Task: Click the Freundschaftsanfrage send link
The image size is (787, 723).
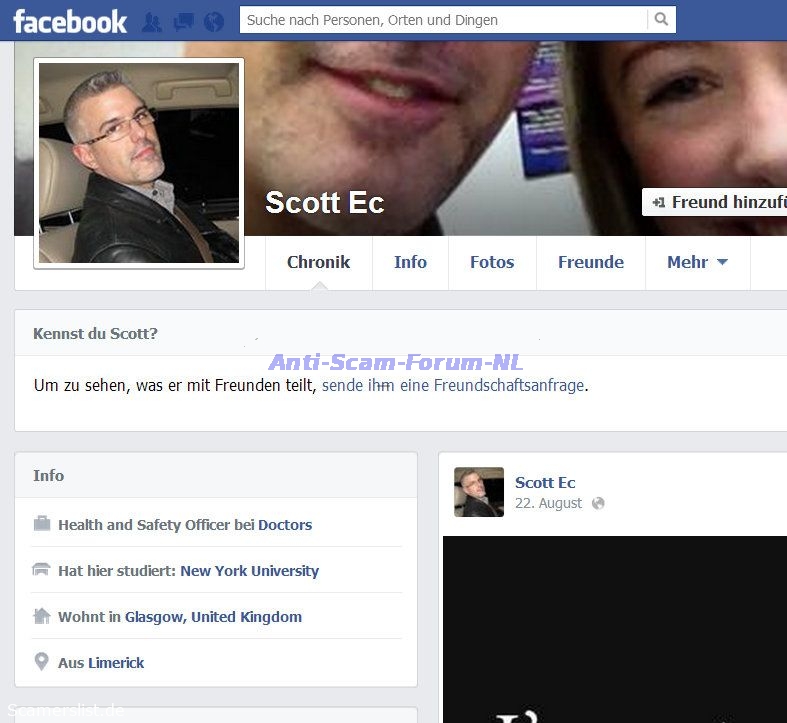Action: click(453, 385)
